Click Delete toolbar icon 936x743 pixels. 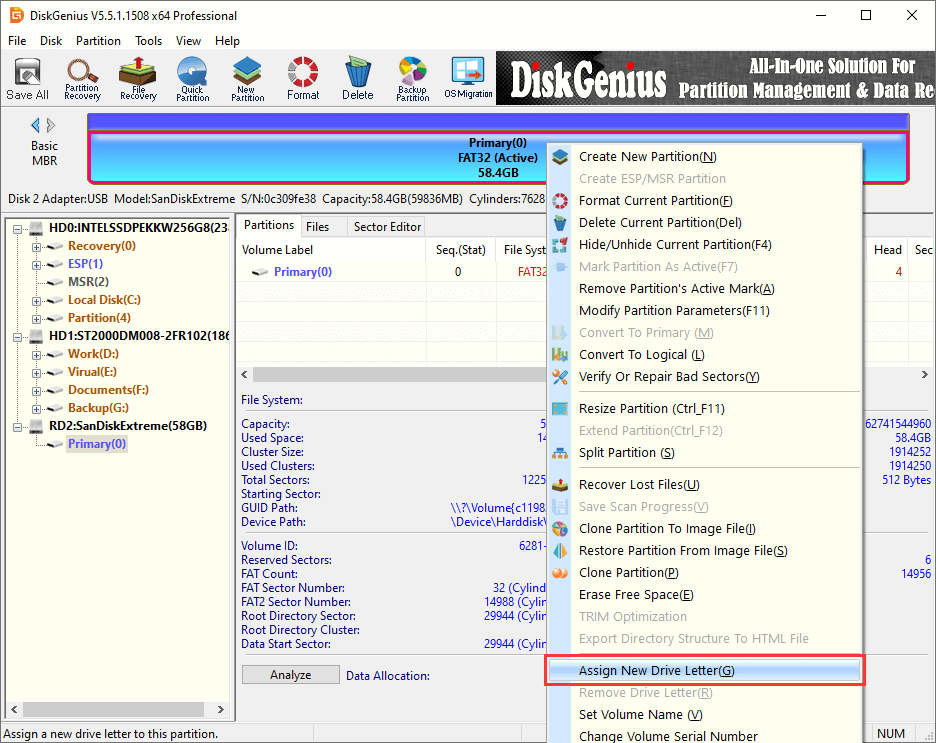click(x=358, y=78)
